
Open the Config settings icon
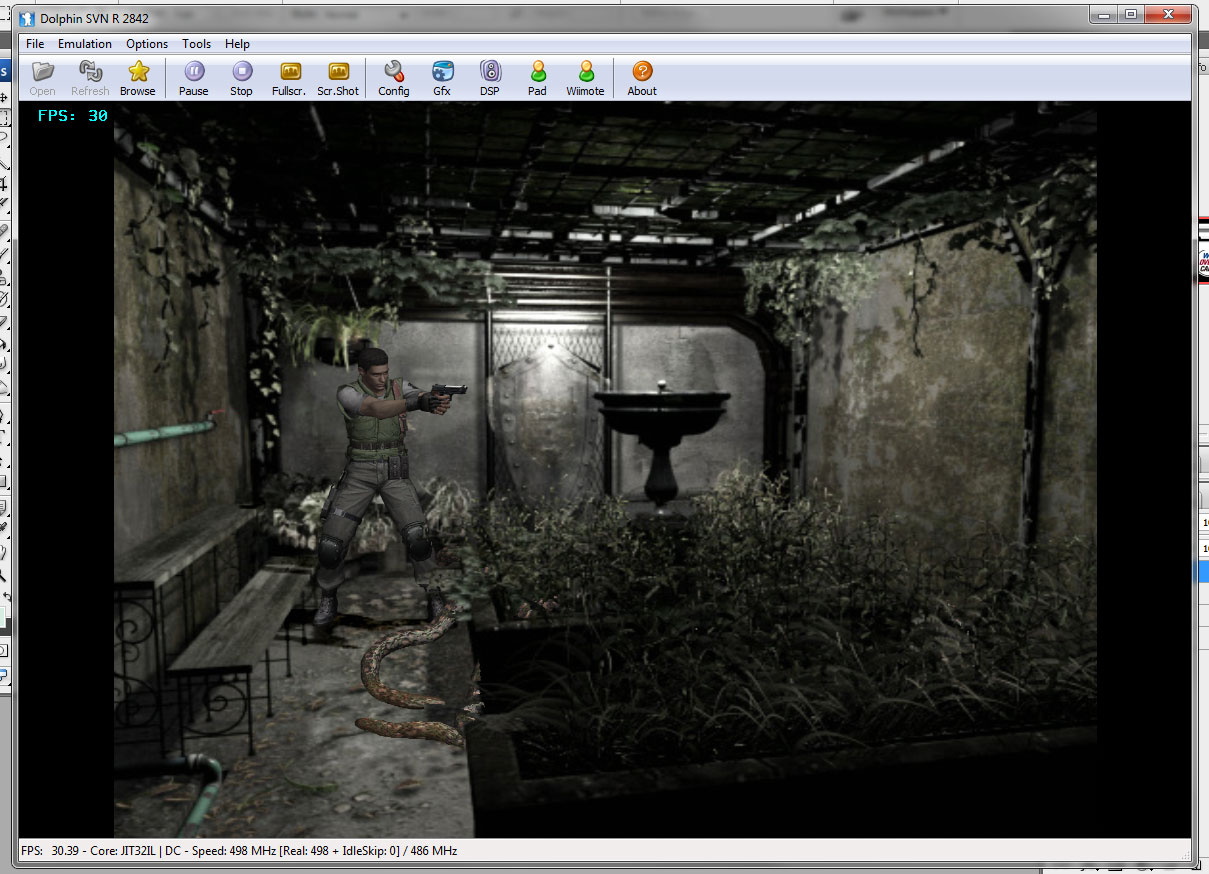point(394,77)
